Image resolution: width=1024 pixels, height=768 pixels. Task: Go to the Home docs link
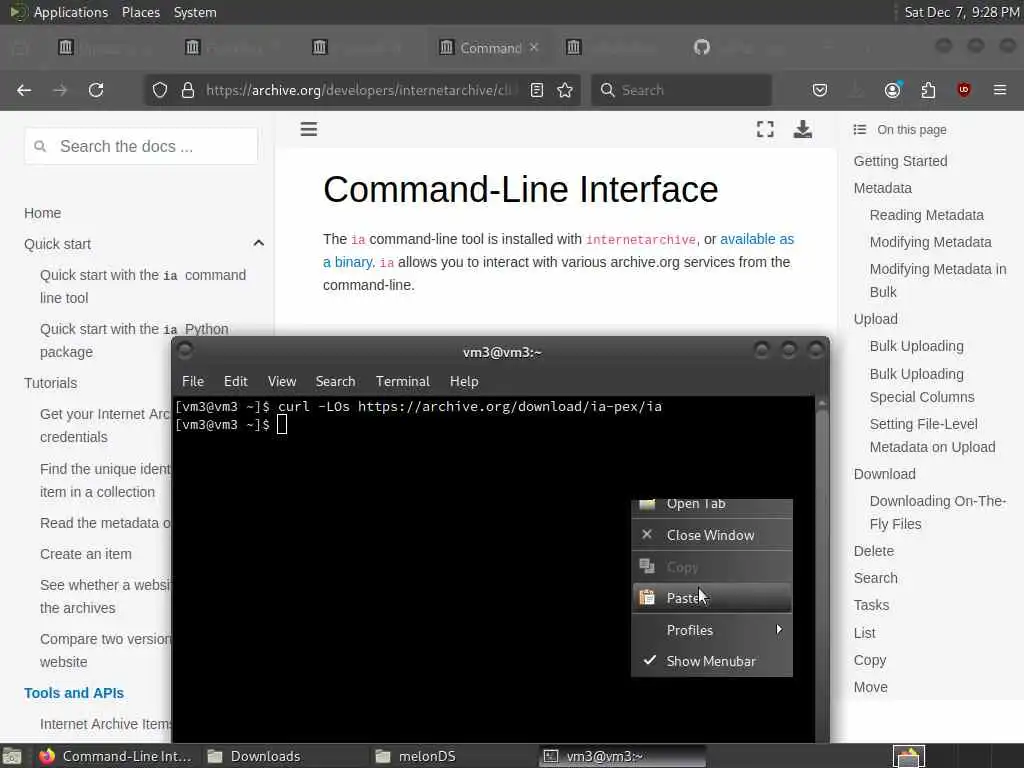click(42, 213)
